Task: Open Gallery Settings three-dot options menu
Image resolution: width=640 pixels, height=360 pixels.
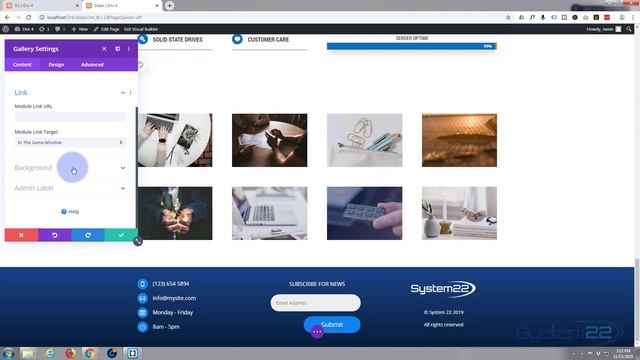Action: coord(129,49)
